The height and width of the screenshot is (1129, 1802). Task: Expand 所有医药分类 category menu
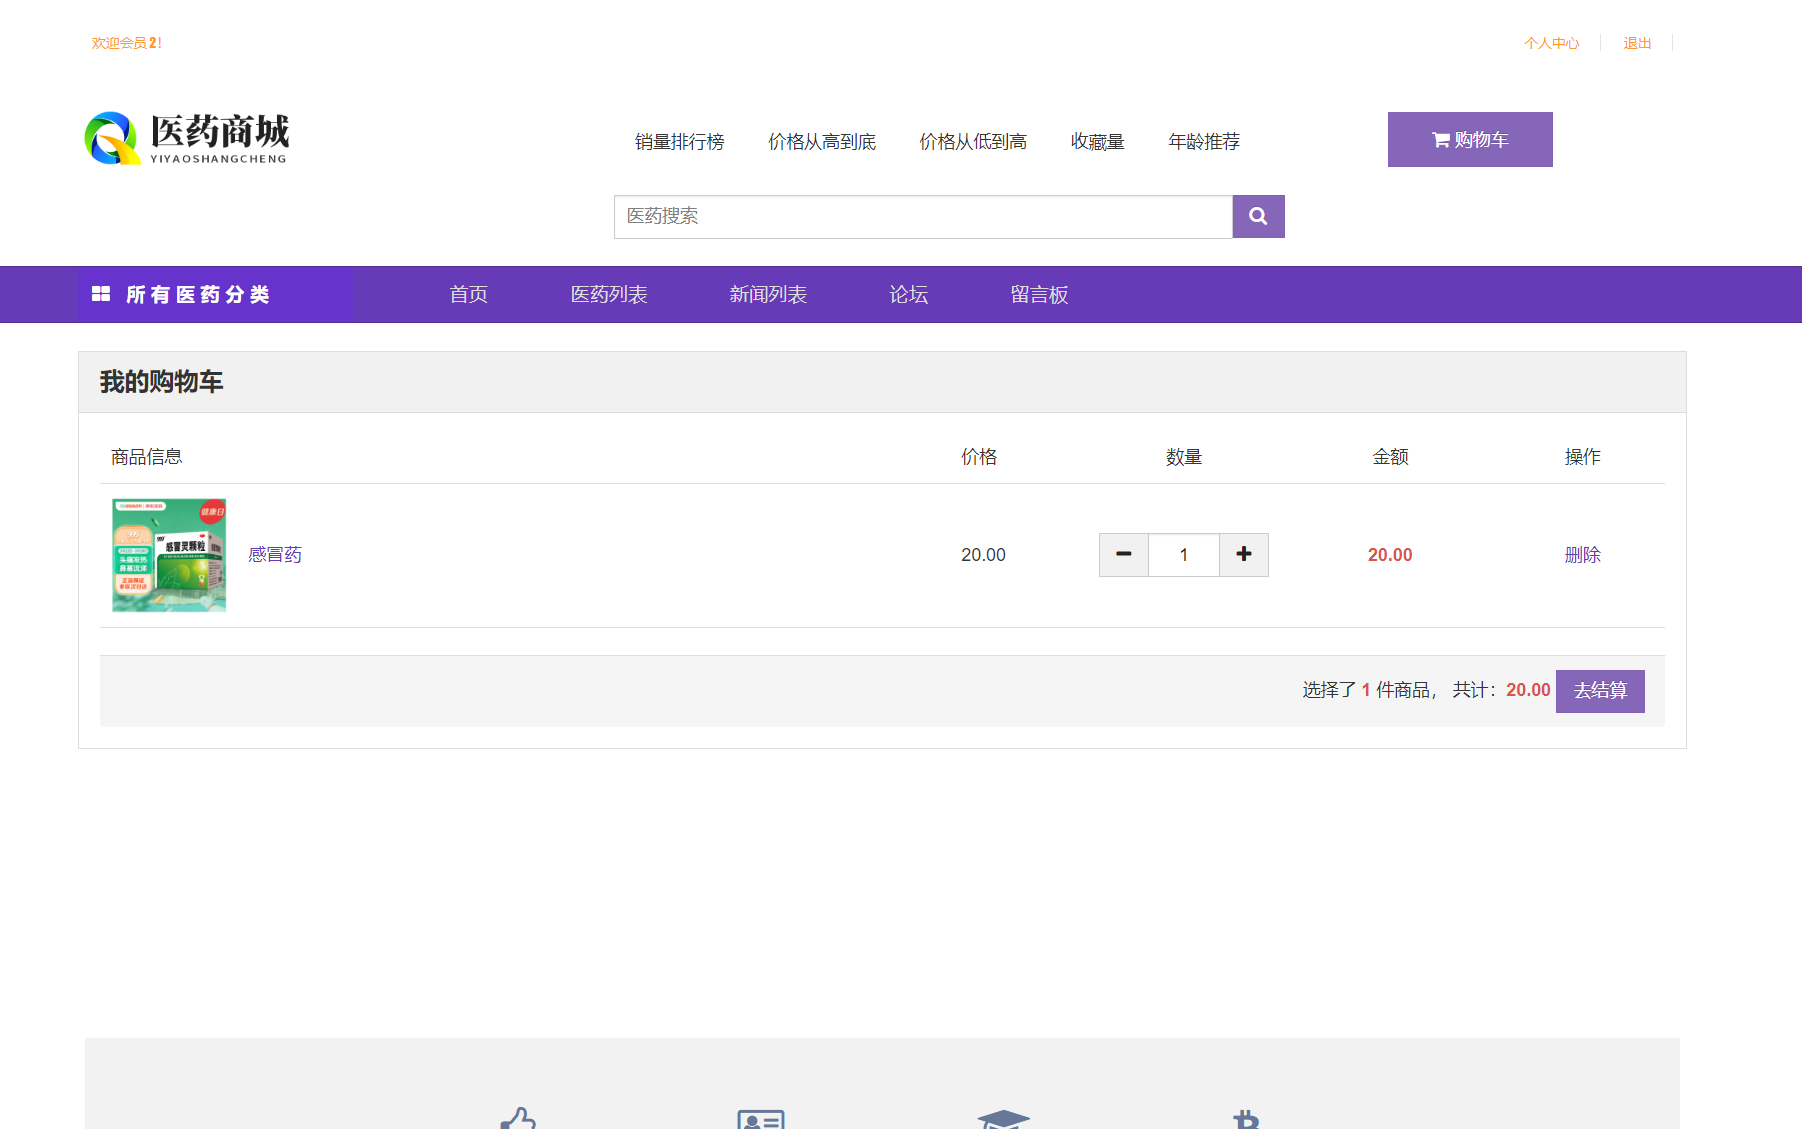(x=197, y=295)
